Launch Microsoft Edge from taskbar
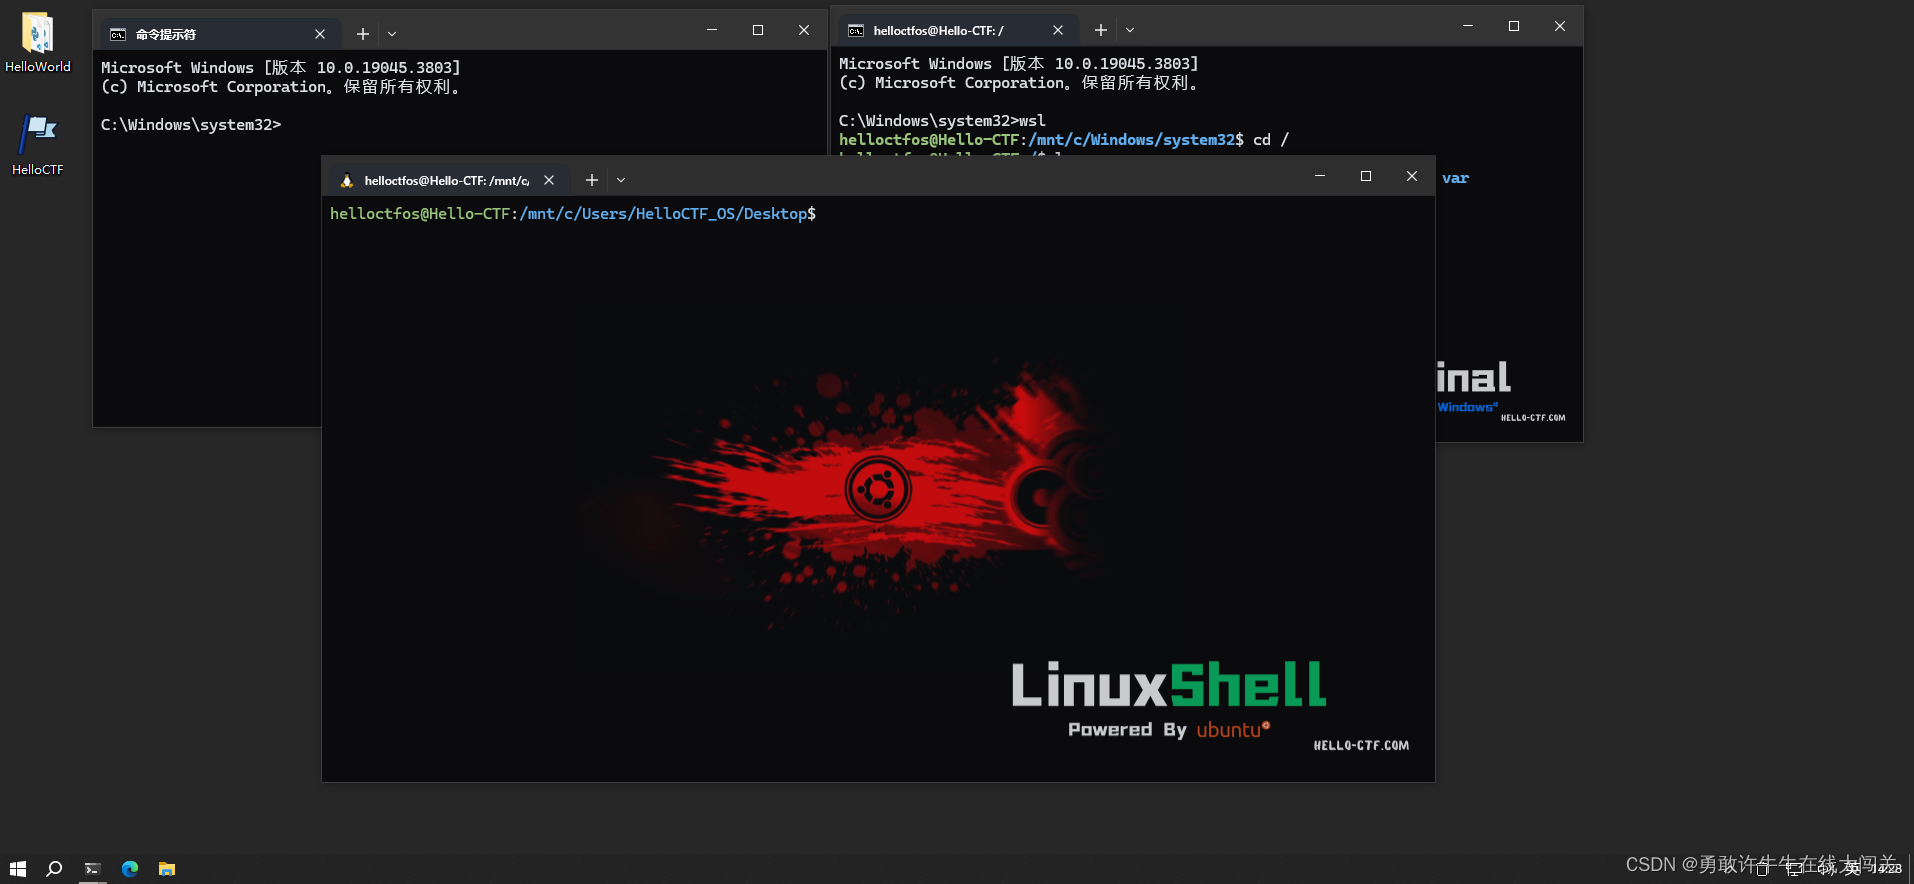 pyautogui.click(x=130, y=869)
